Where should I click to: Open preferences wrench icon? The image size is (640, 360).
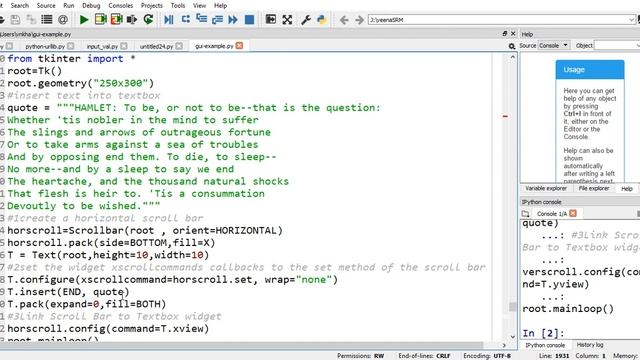click(x=306, y=19)
